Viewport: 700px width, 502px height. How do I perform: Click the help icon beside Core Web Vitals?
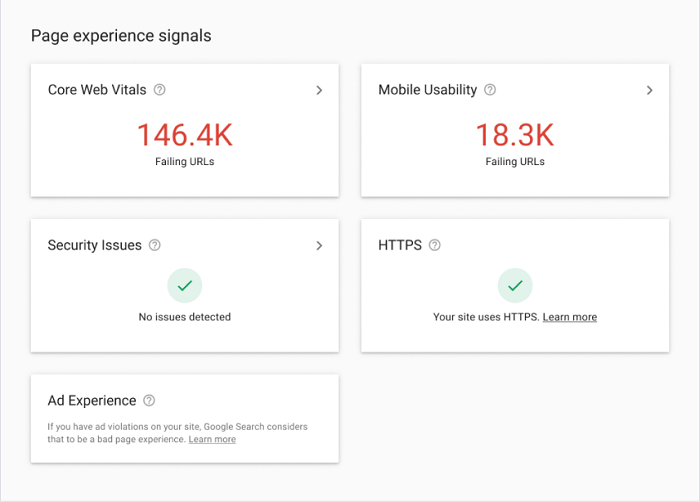pos(160,90)
